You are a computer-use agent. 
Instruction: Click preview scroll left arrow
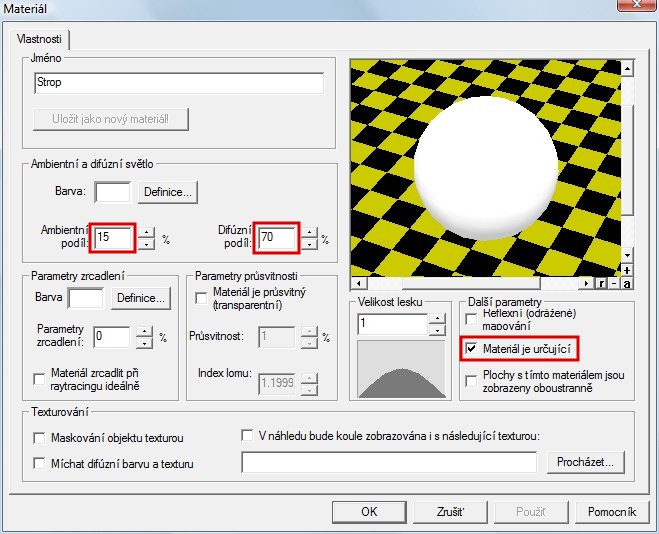click(x=358, y=284)
